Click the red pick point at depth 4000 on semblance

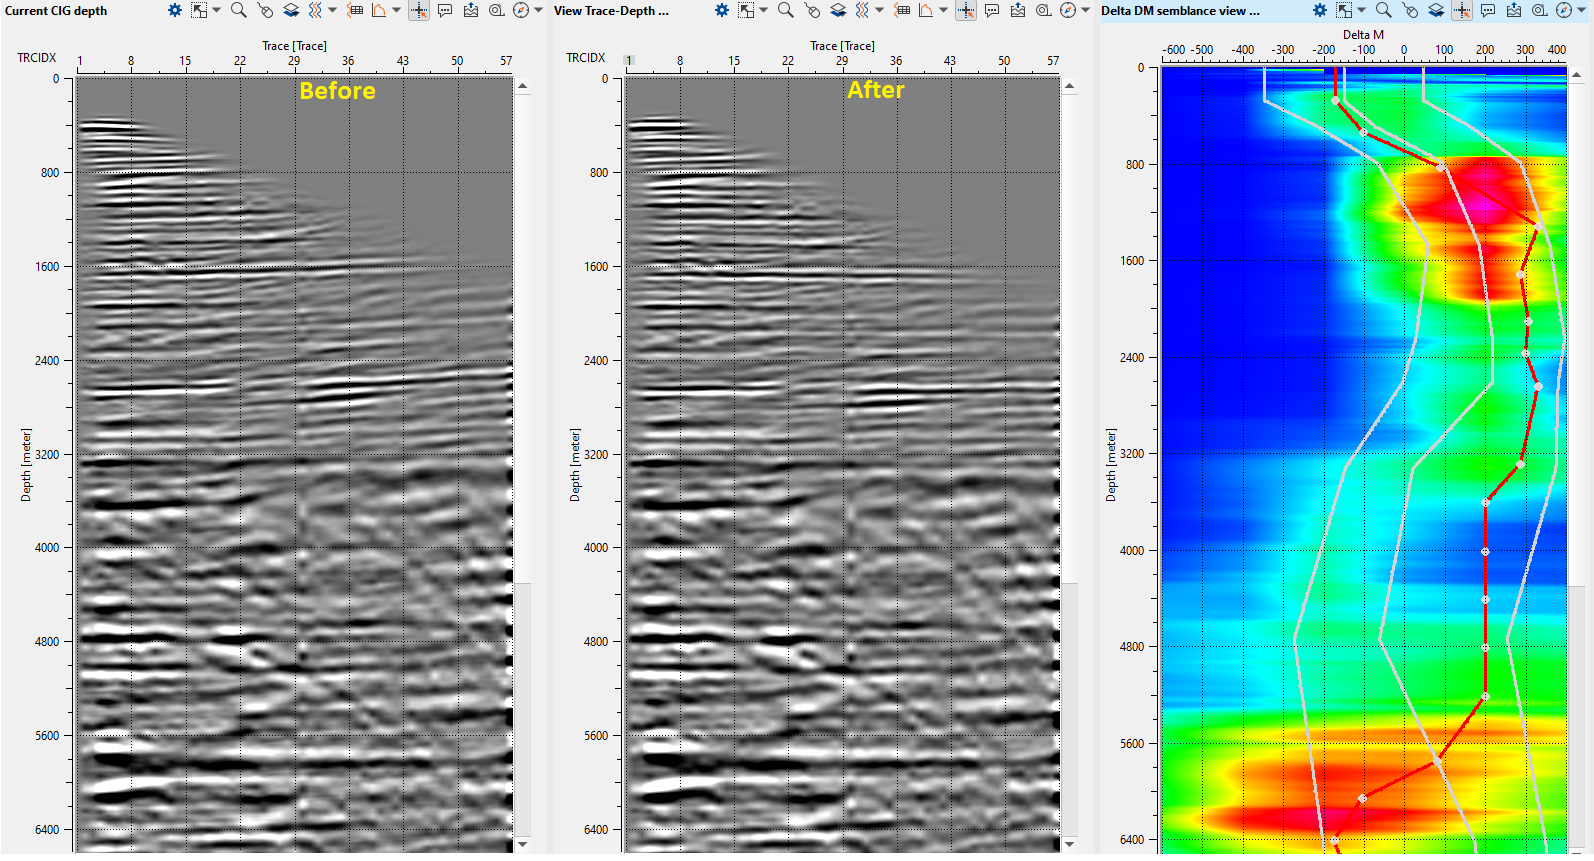point(1485,551)
